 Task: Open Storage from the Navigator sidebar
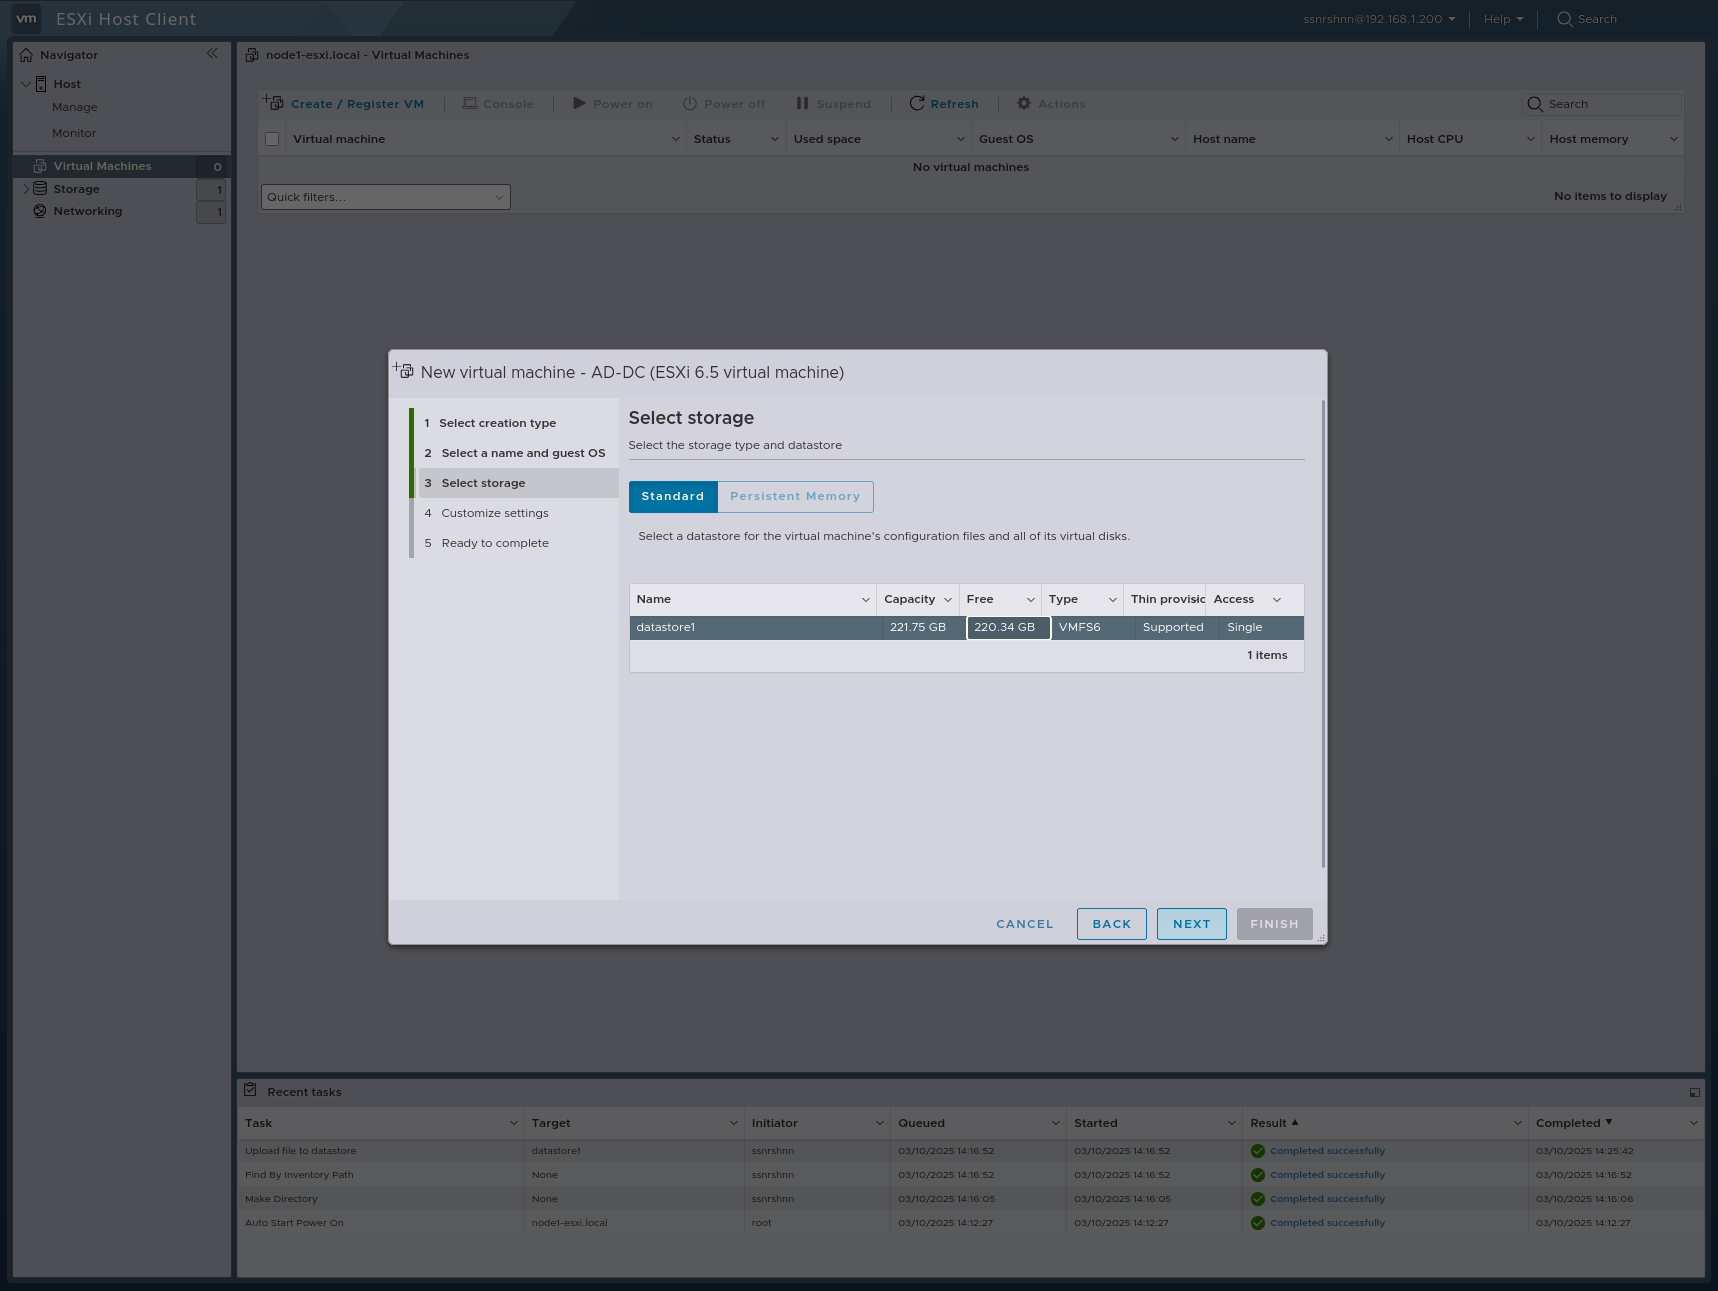click(x=75, y=188)
